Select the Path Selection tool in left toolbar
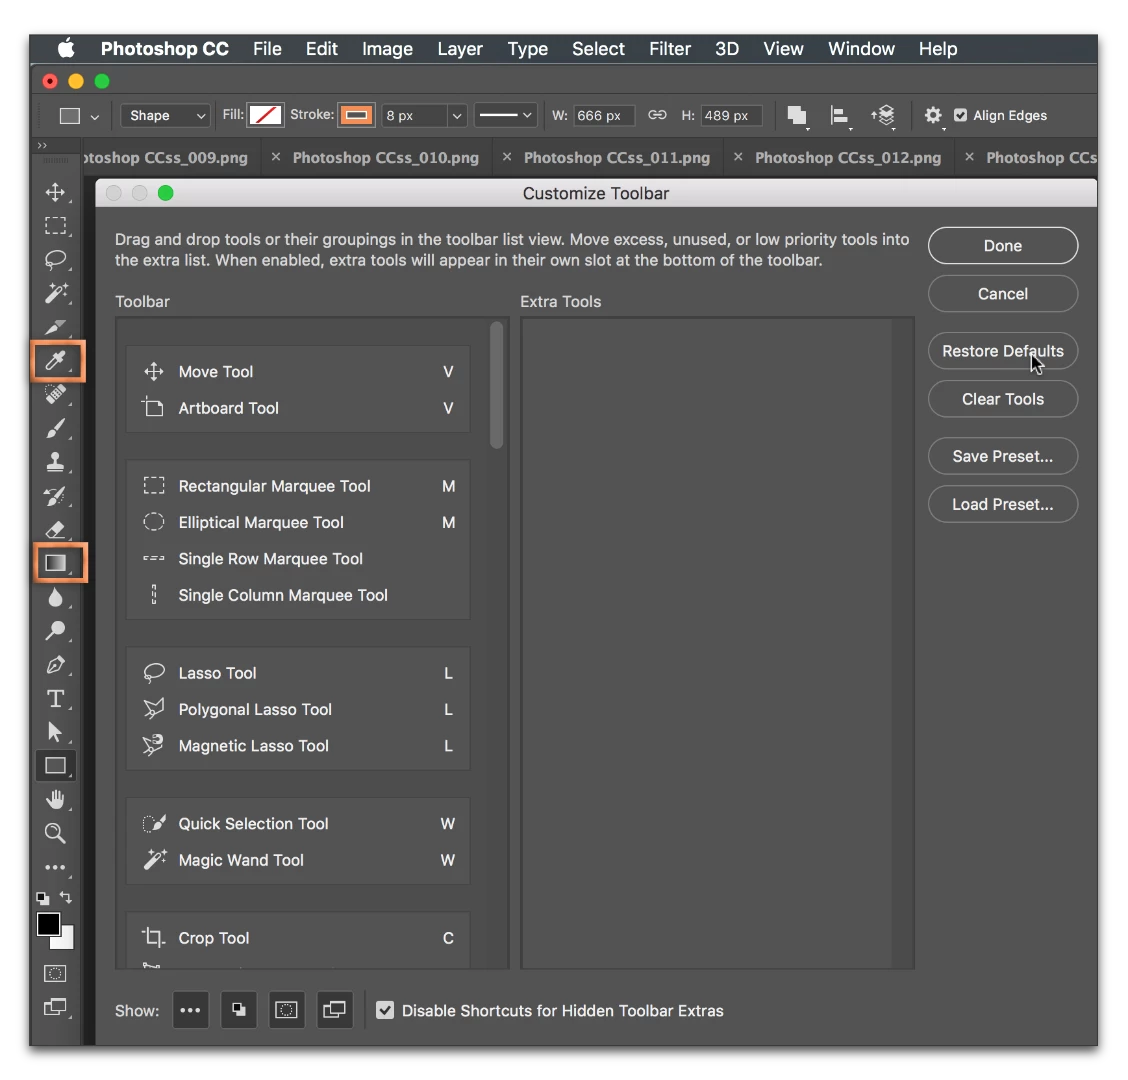Viewport: 1128px width, 1080px height. (x=55, y=732)
